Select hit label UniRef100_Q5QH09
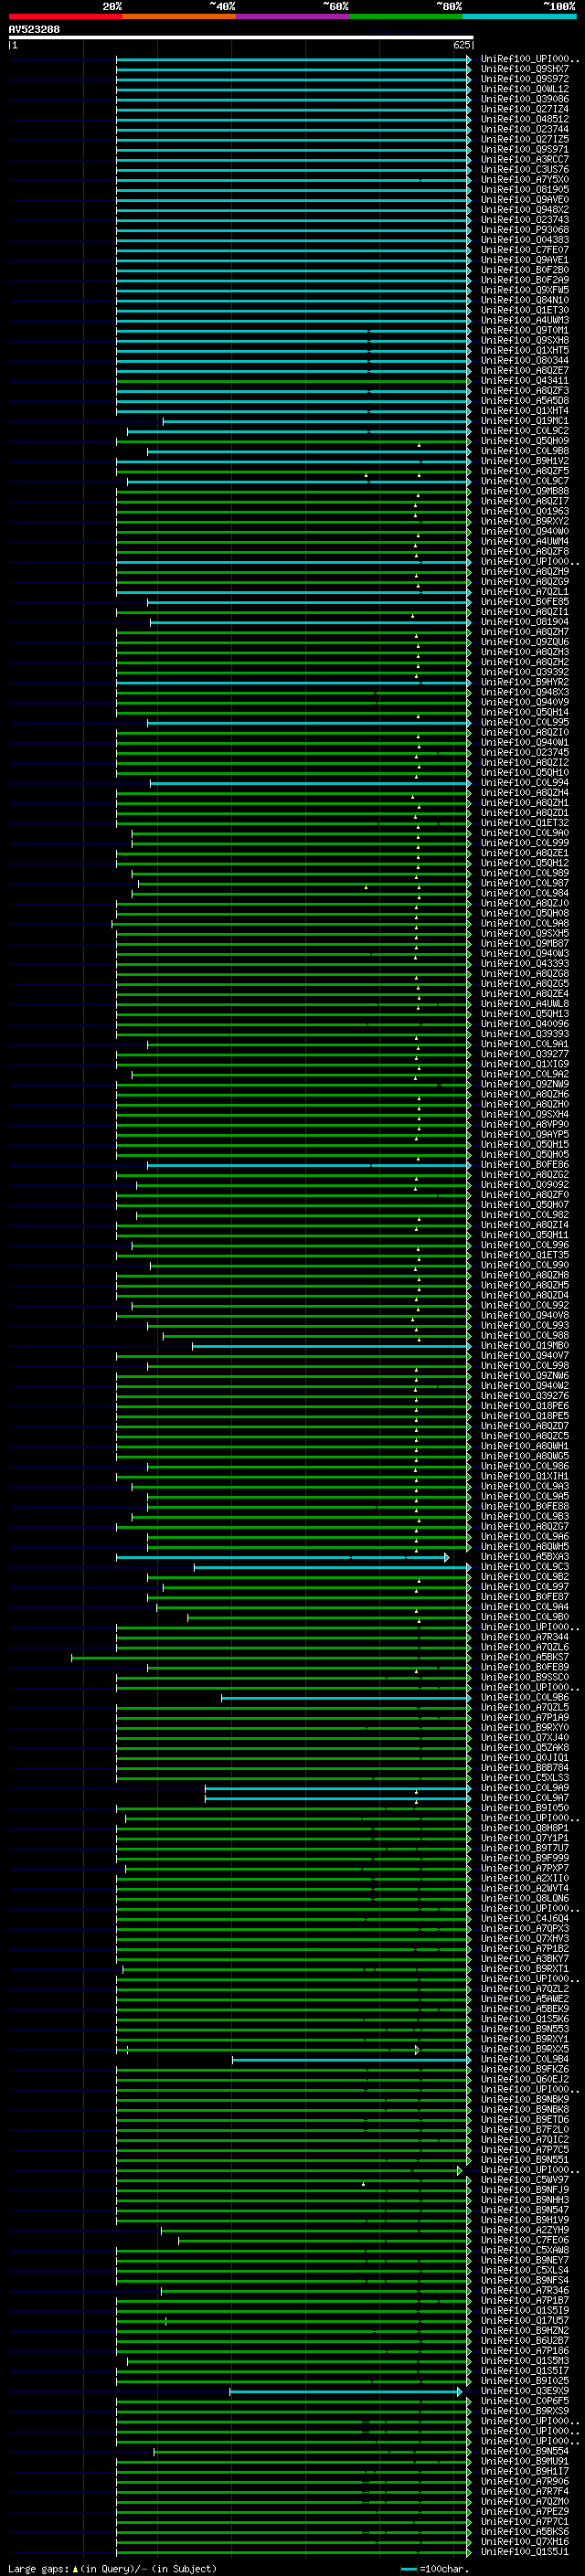Screen dimensions: 585x2576 (x=524, y=441)
